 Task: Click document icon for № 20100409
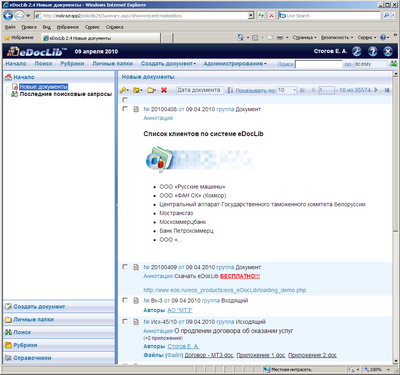point(136,267)
